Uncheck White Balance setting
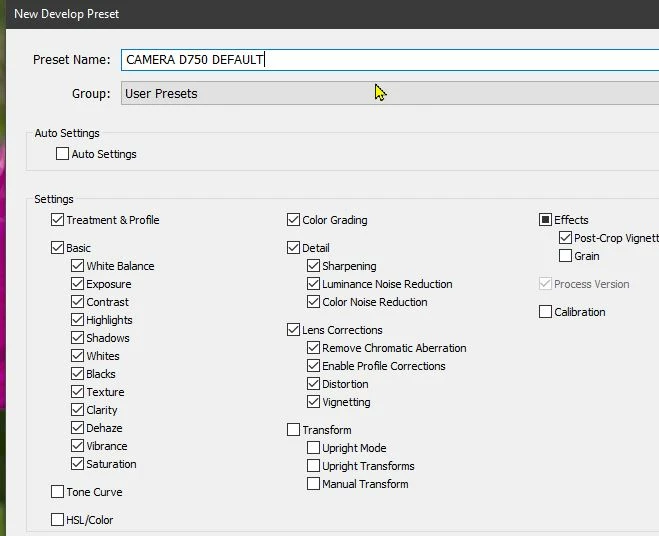Image resolution: width=659 pixels, height=536 pixels. pos(77,266)
